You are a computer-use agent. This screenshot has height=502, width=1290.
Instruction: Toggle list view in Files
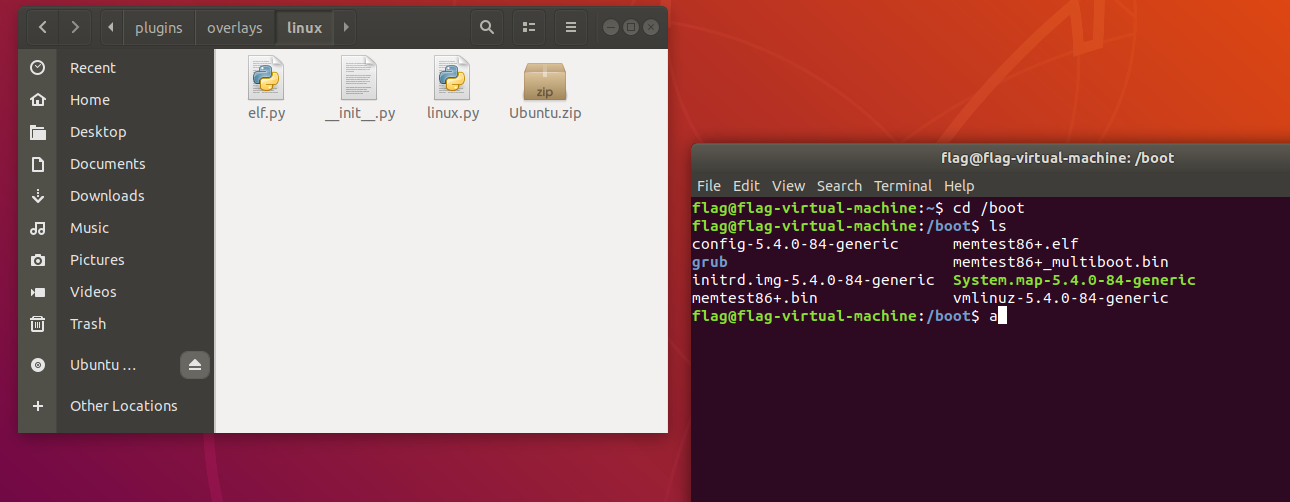pyautogui.click(x=530, y=27)
